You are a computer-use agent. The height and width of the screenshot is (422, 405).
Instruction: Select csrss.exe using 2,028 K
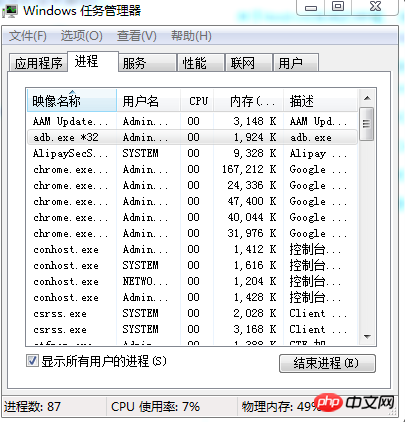[192, 313]
